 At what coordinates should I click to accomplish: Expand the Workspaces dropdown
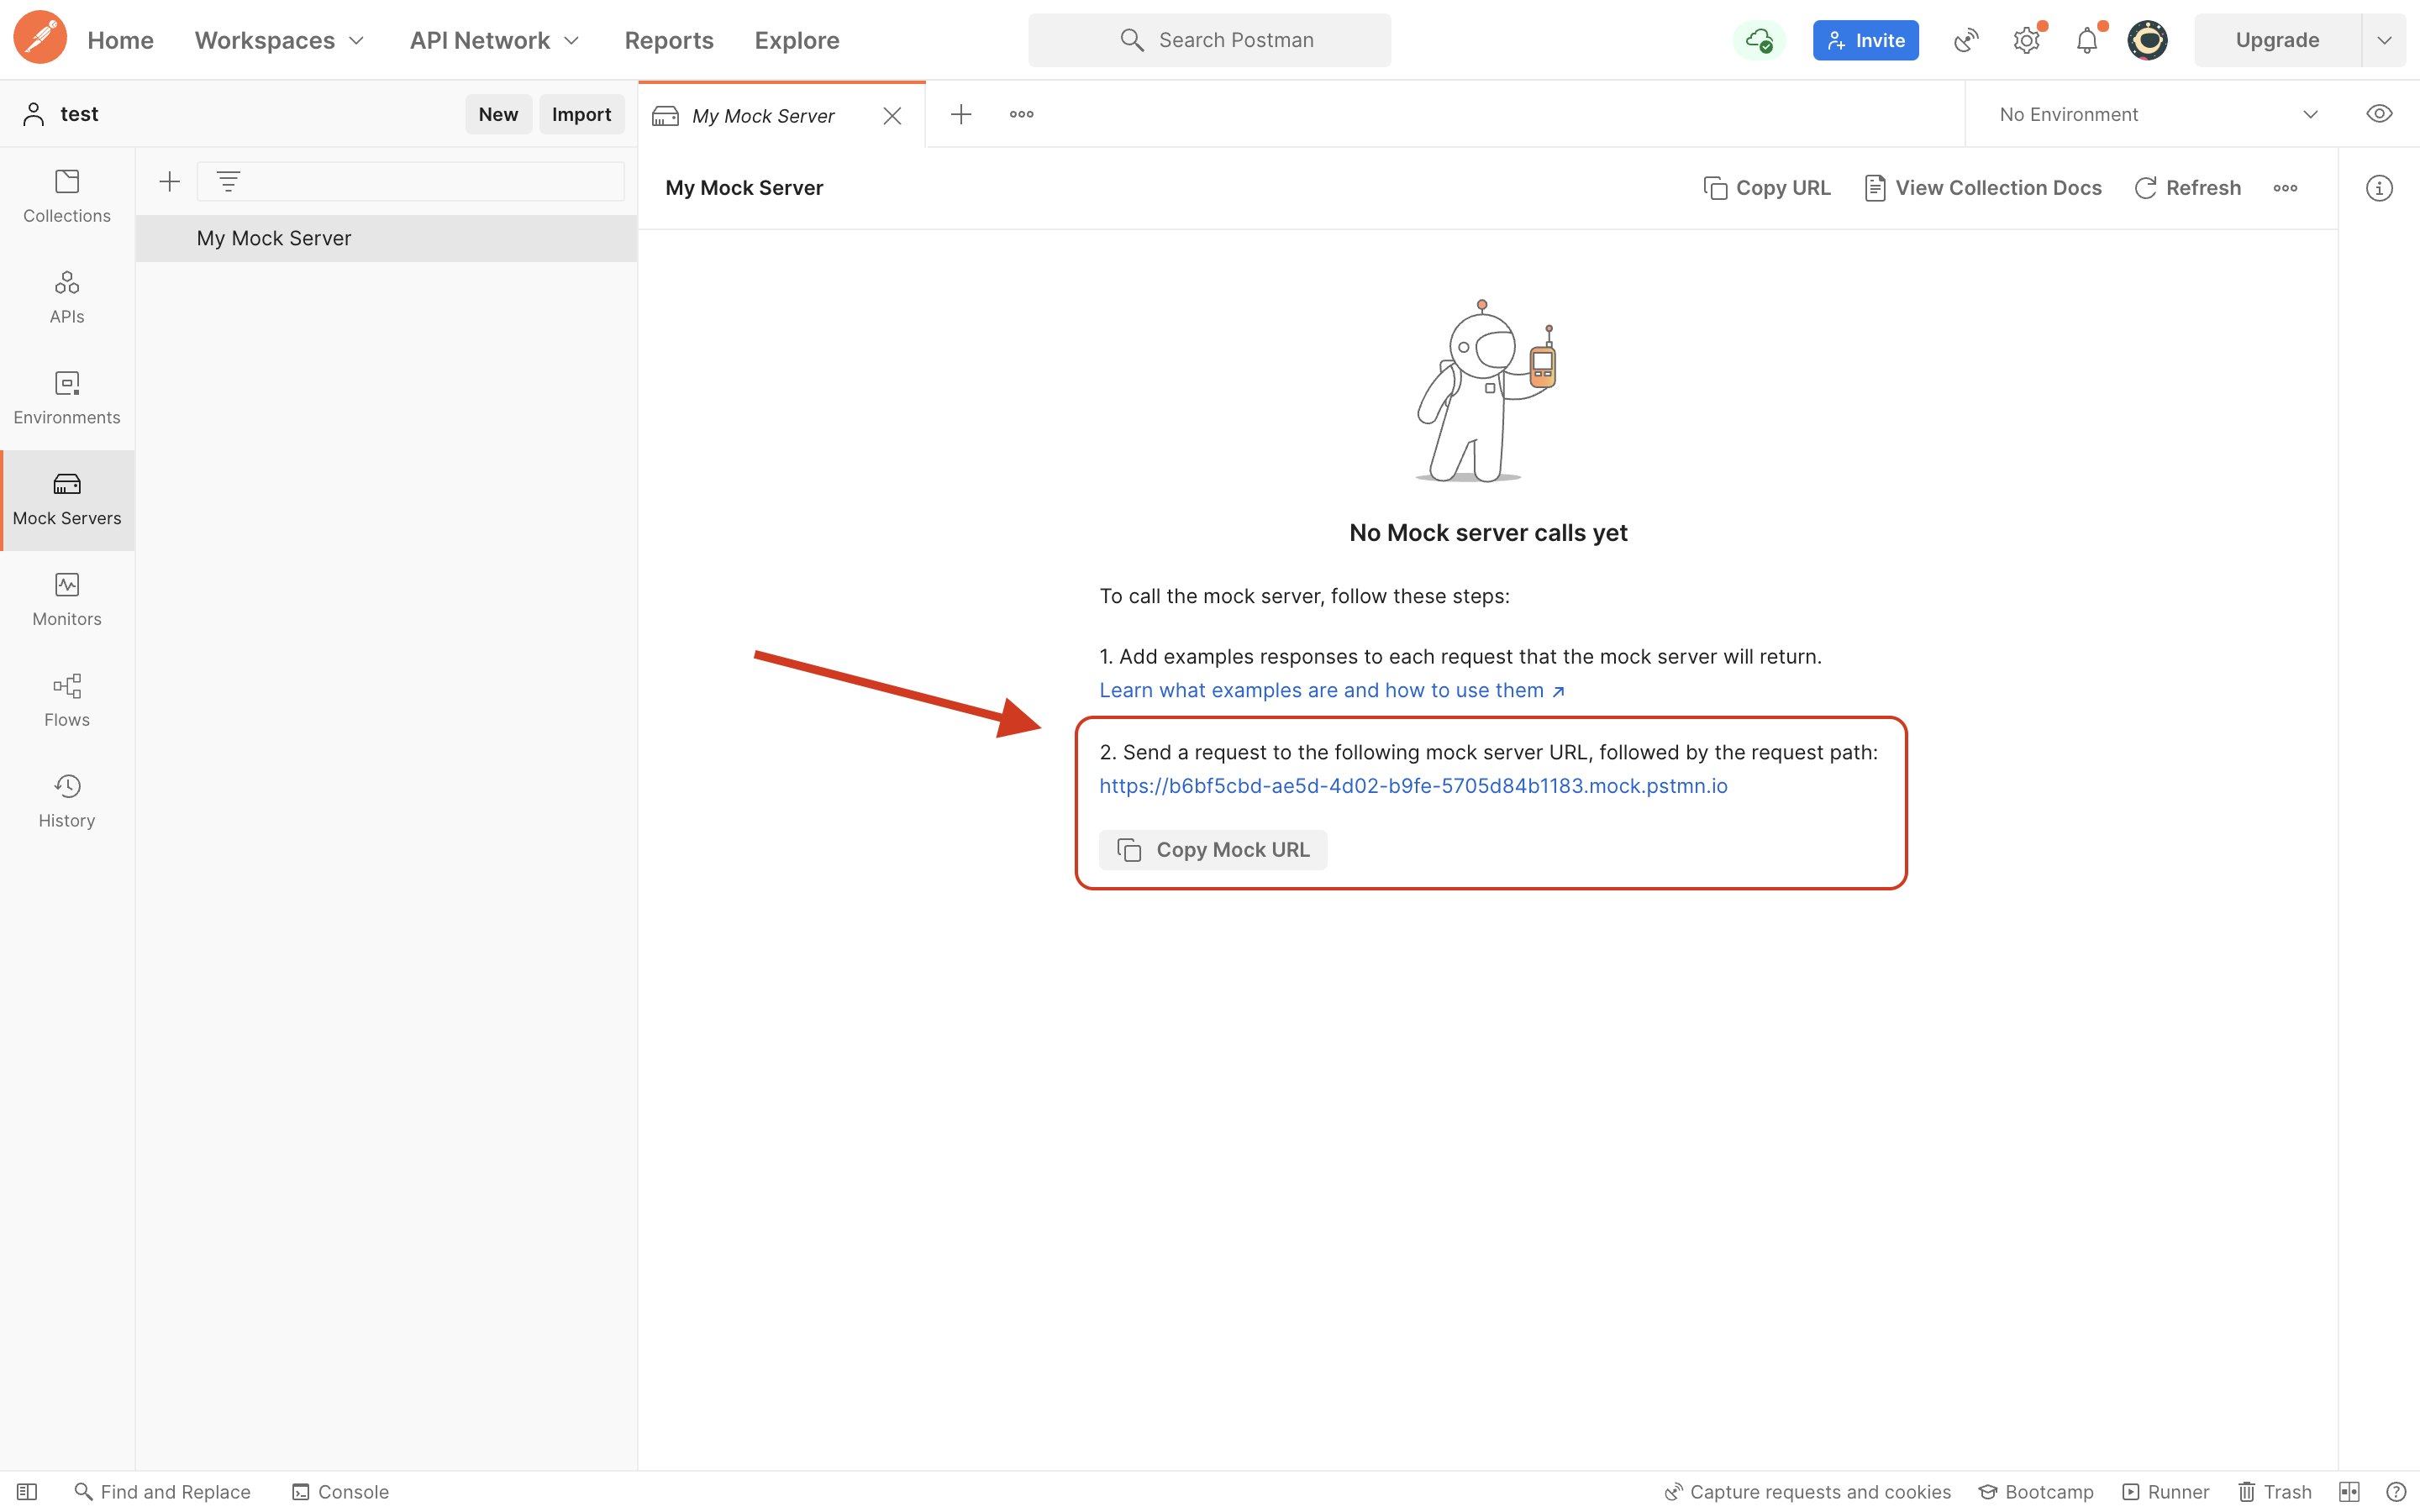[x=279, y=41]
